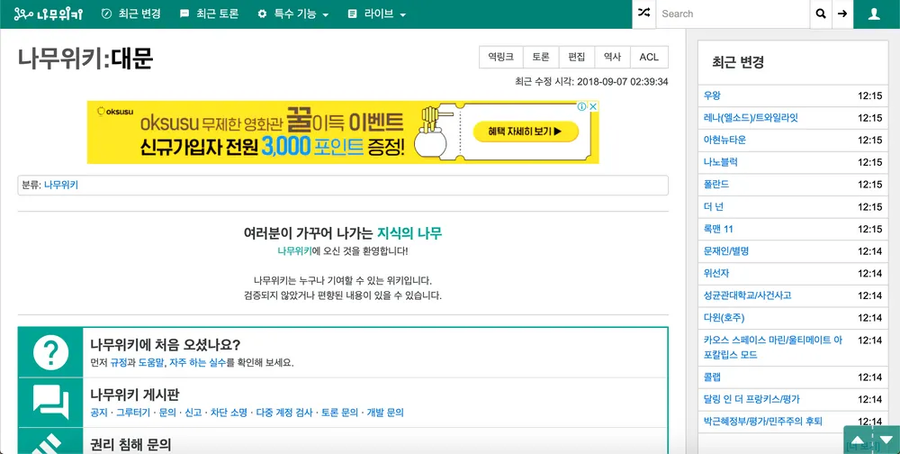The height and width of the screenshot is (454, 900).
Task: Open 우왕 in recent changes
Action: coord(712,96)
